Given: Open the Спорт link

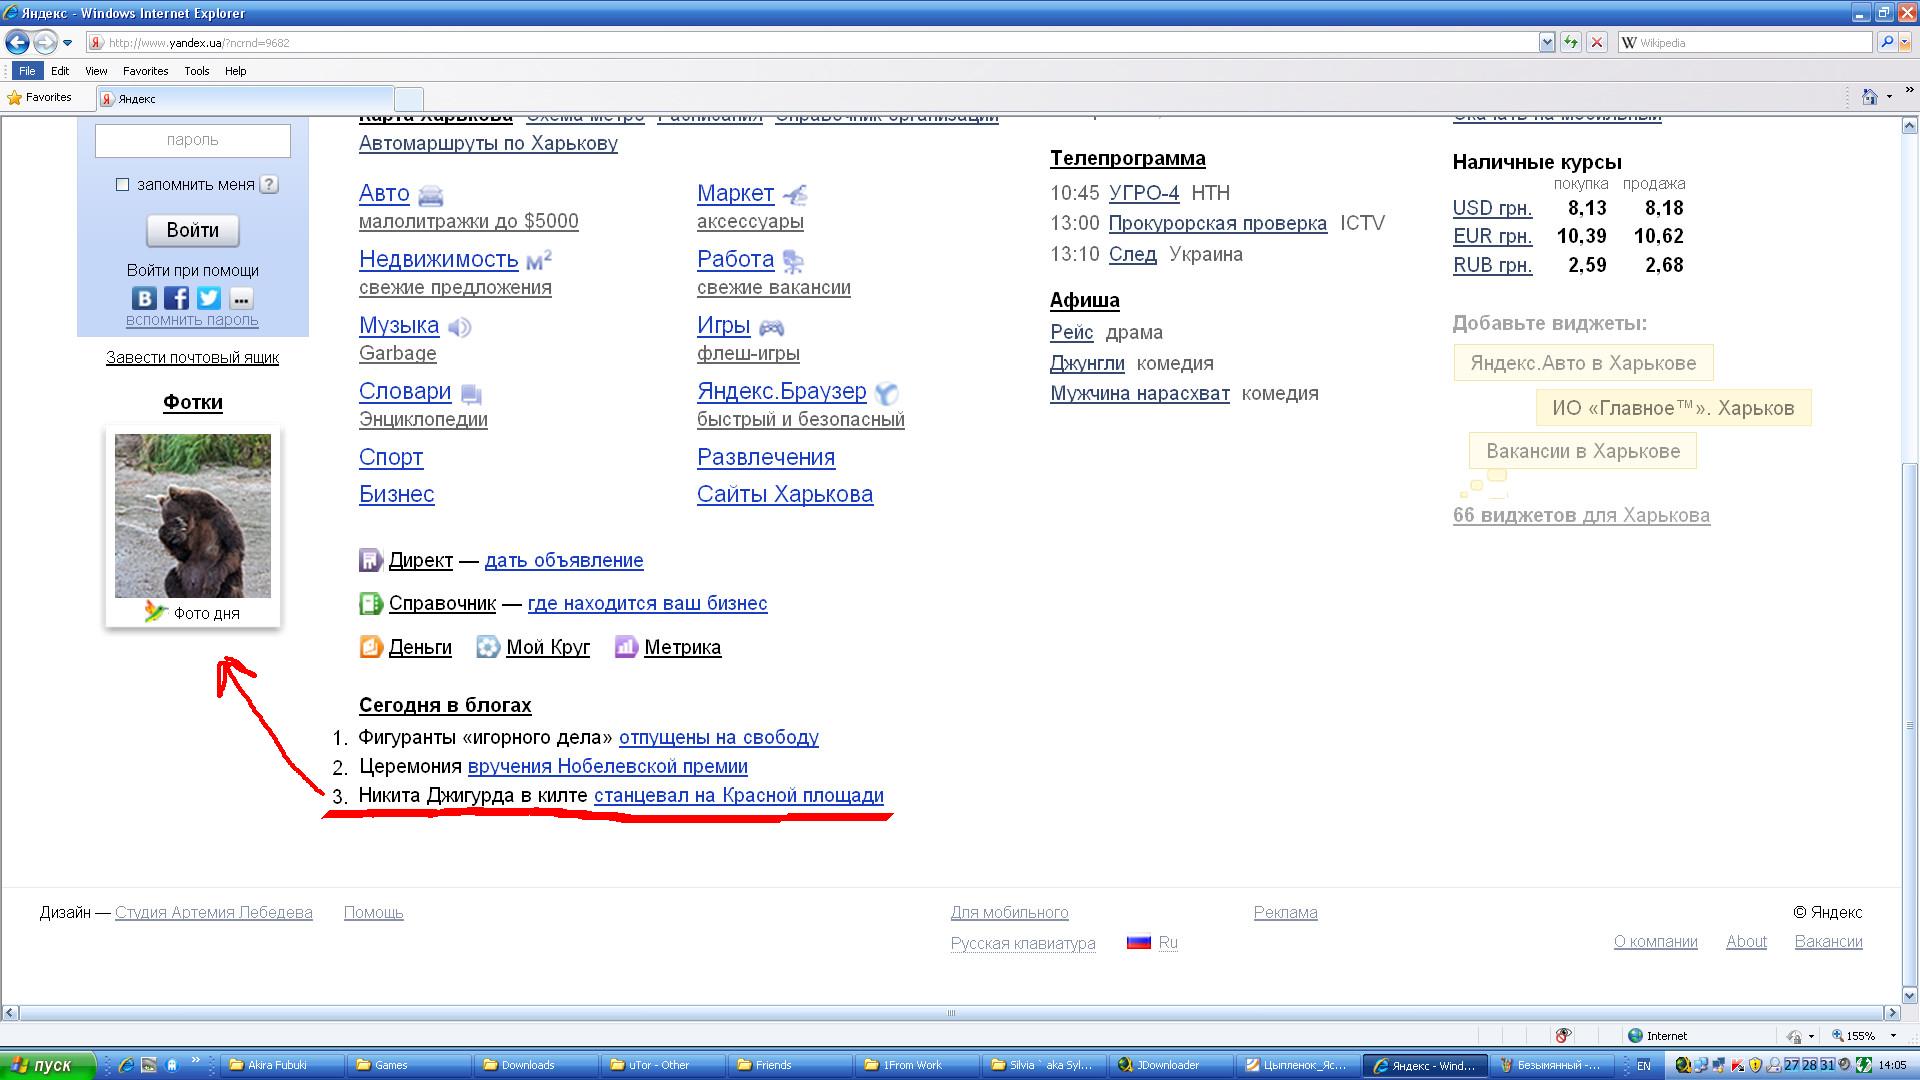Looking at the screenshot, I should tap(391, 457).
